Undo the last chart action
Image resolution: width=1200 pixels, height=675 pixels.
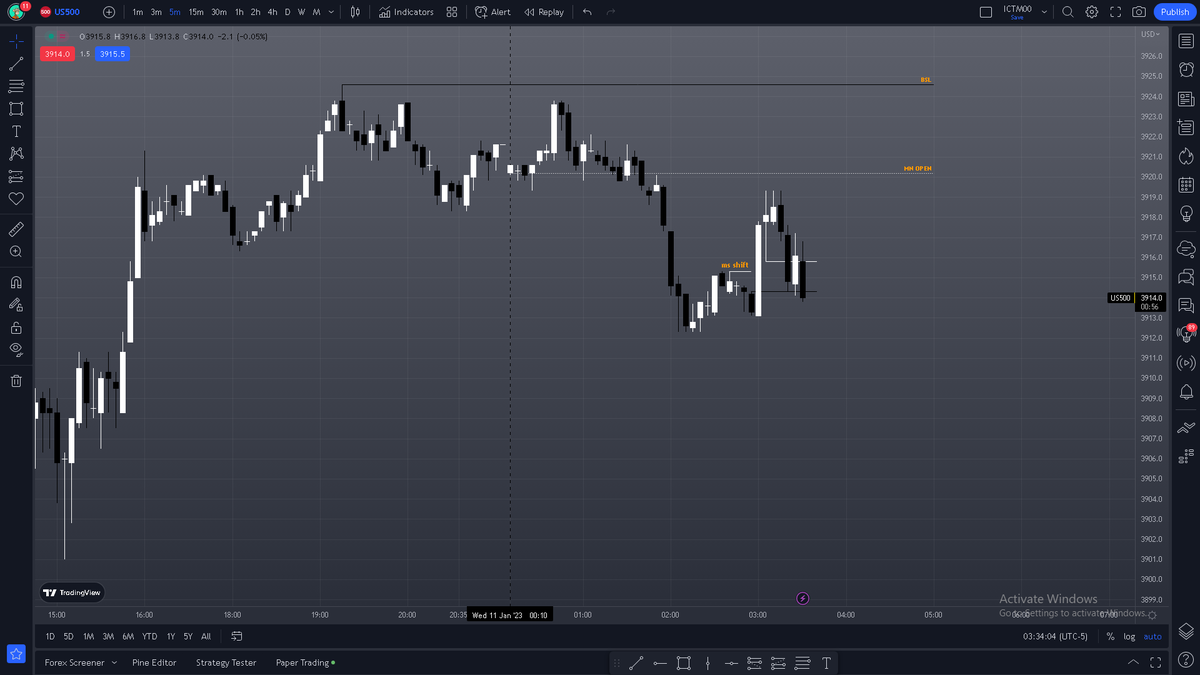[587, 12]
